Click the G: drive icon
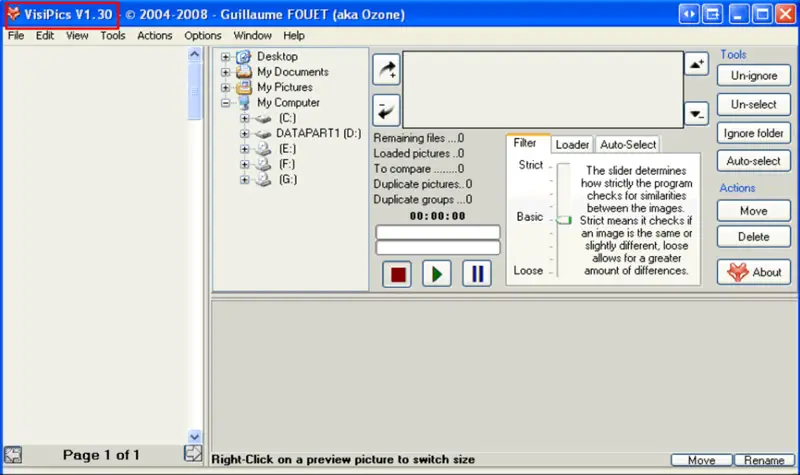Image resolution: width=800 pixels, height=475 pixels. (x=263, y=180)
